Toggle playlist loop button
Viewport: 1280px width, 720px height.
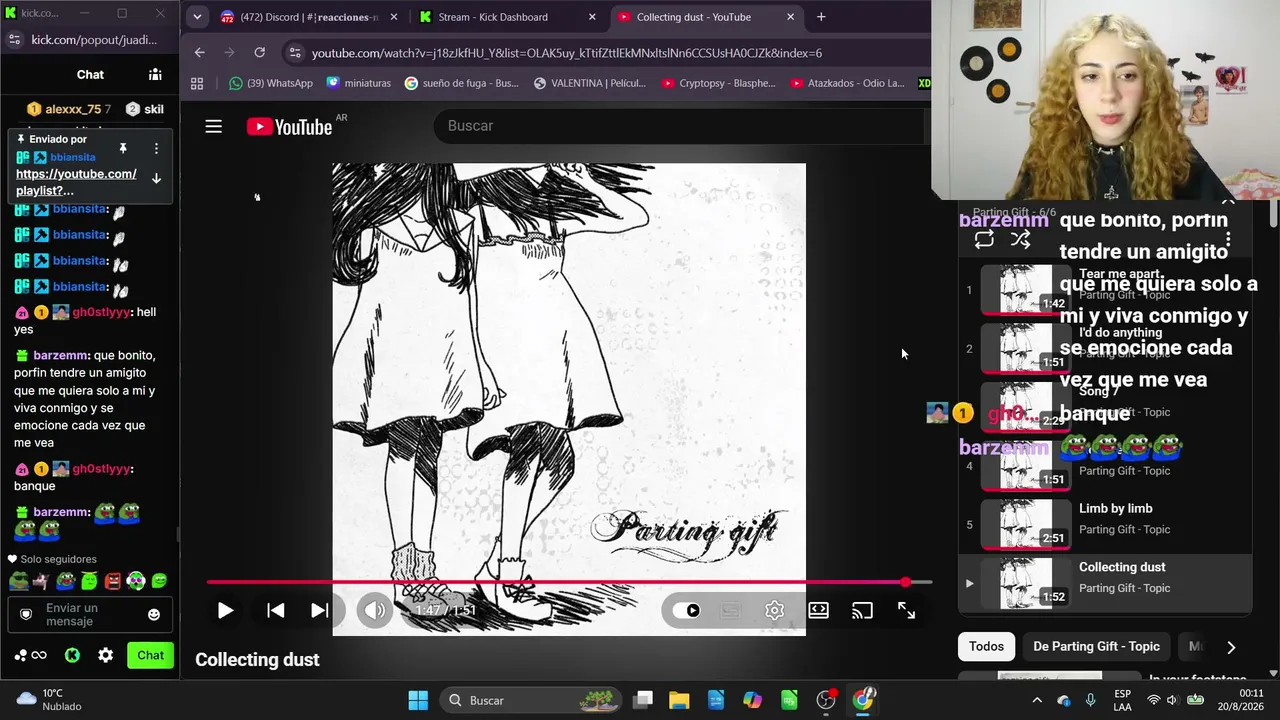pyautogui.click(x=984, y=239)
